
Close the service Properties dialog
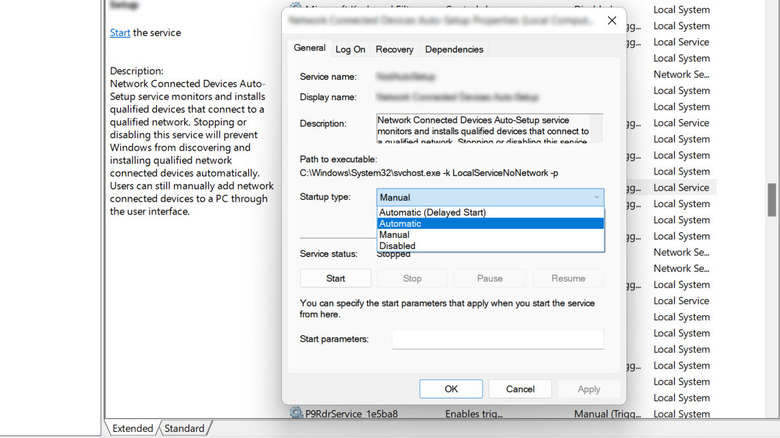(612, 20)
